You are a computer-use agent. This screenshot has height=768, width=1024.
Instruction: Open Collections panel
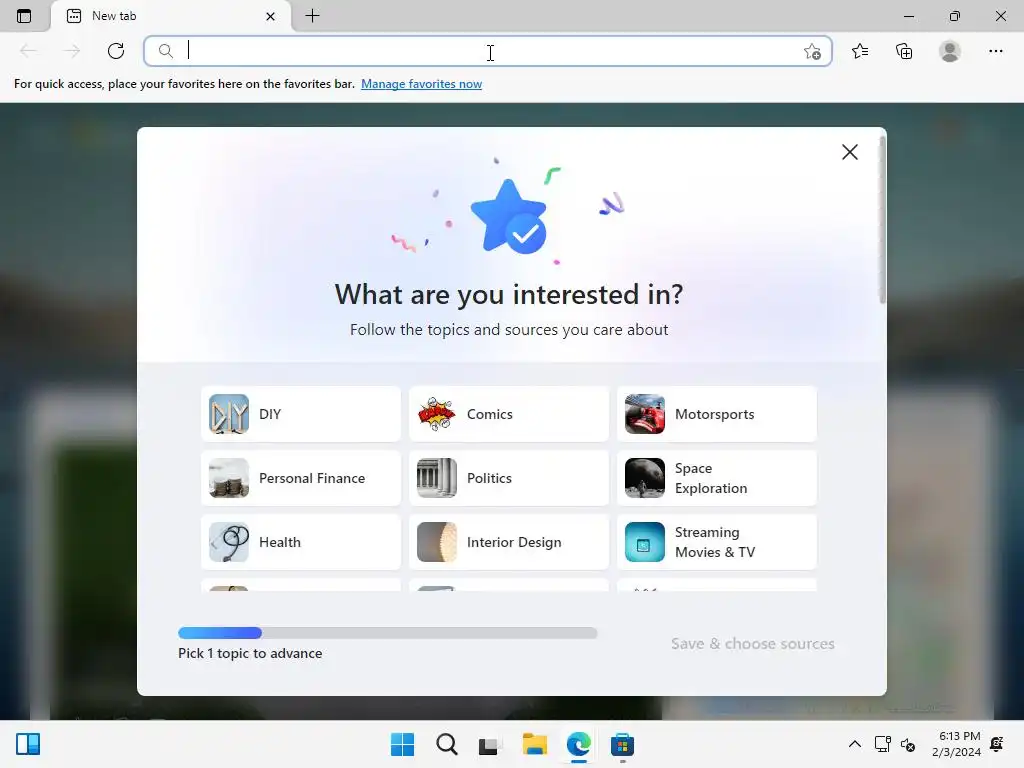[x=904, y=51]
